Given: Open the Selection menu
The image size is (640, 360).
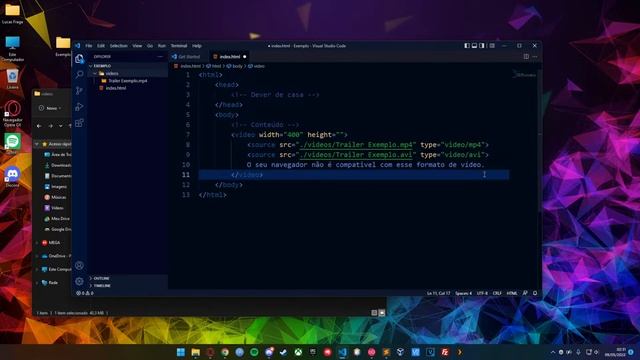Looking at the screenshot, I should (118, 46).
